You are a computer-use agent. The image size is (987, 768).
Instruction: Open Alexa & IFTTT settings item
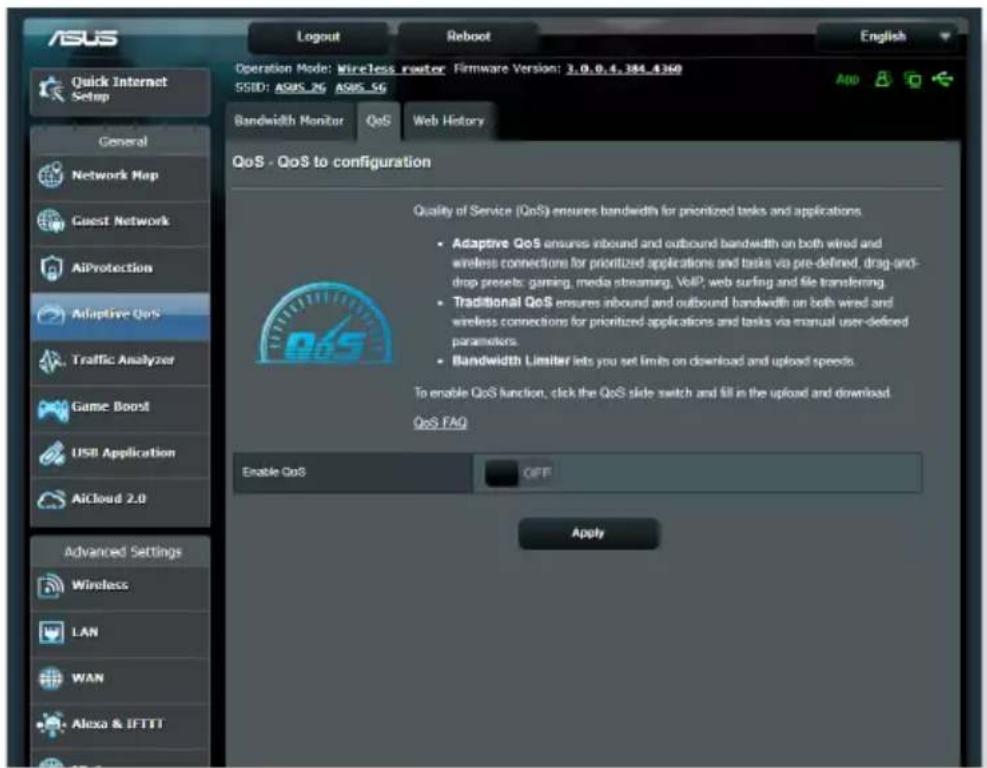click(120, 725)
